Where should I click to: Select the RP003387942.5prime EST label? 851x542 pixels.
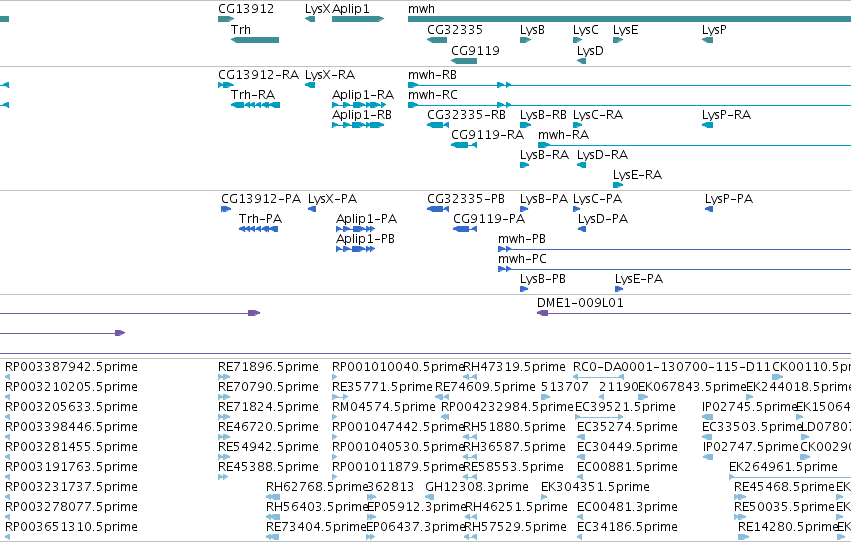tap(71, 367)
